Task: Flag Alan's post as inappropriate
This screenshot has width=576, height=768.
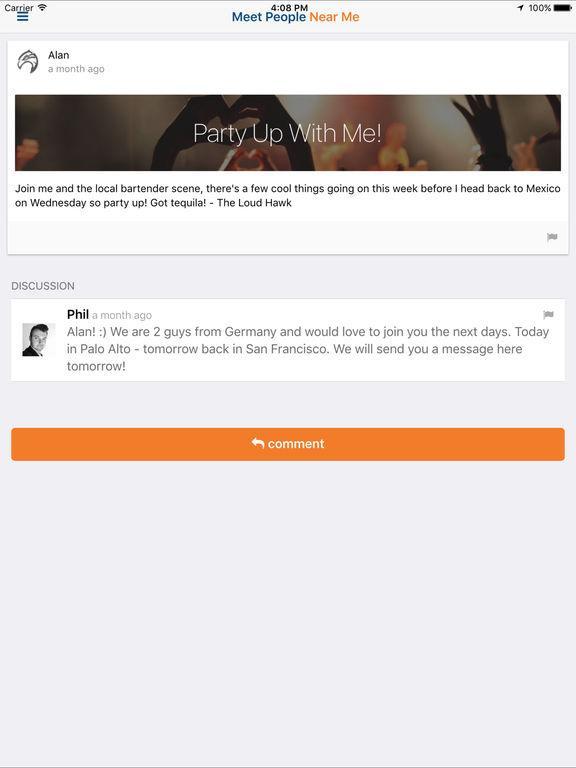Action: [x=552, y=238]
